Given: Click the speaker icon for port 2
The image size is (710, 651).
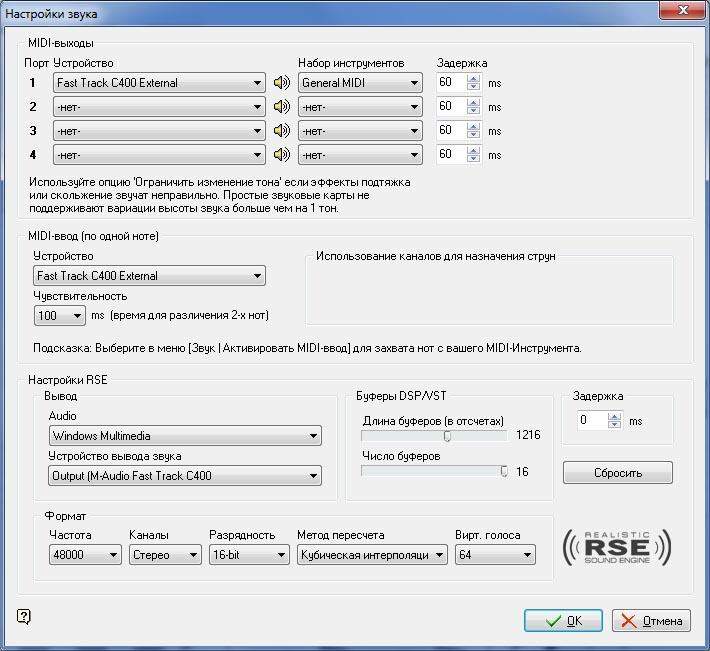Looking at the screenshot, I should [x=281, y=107].
